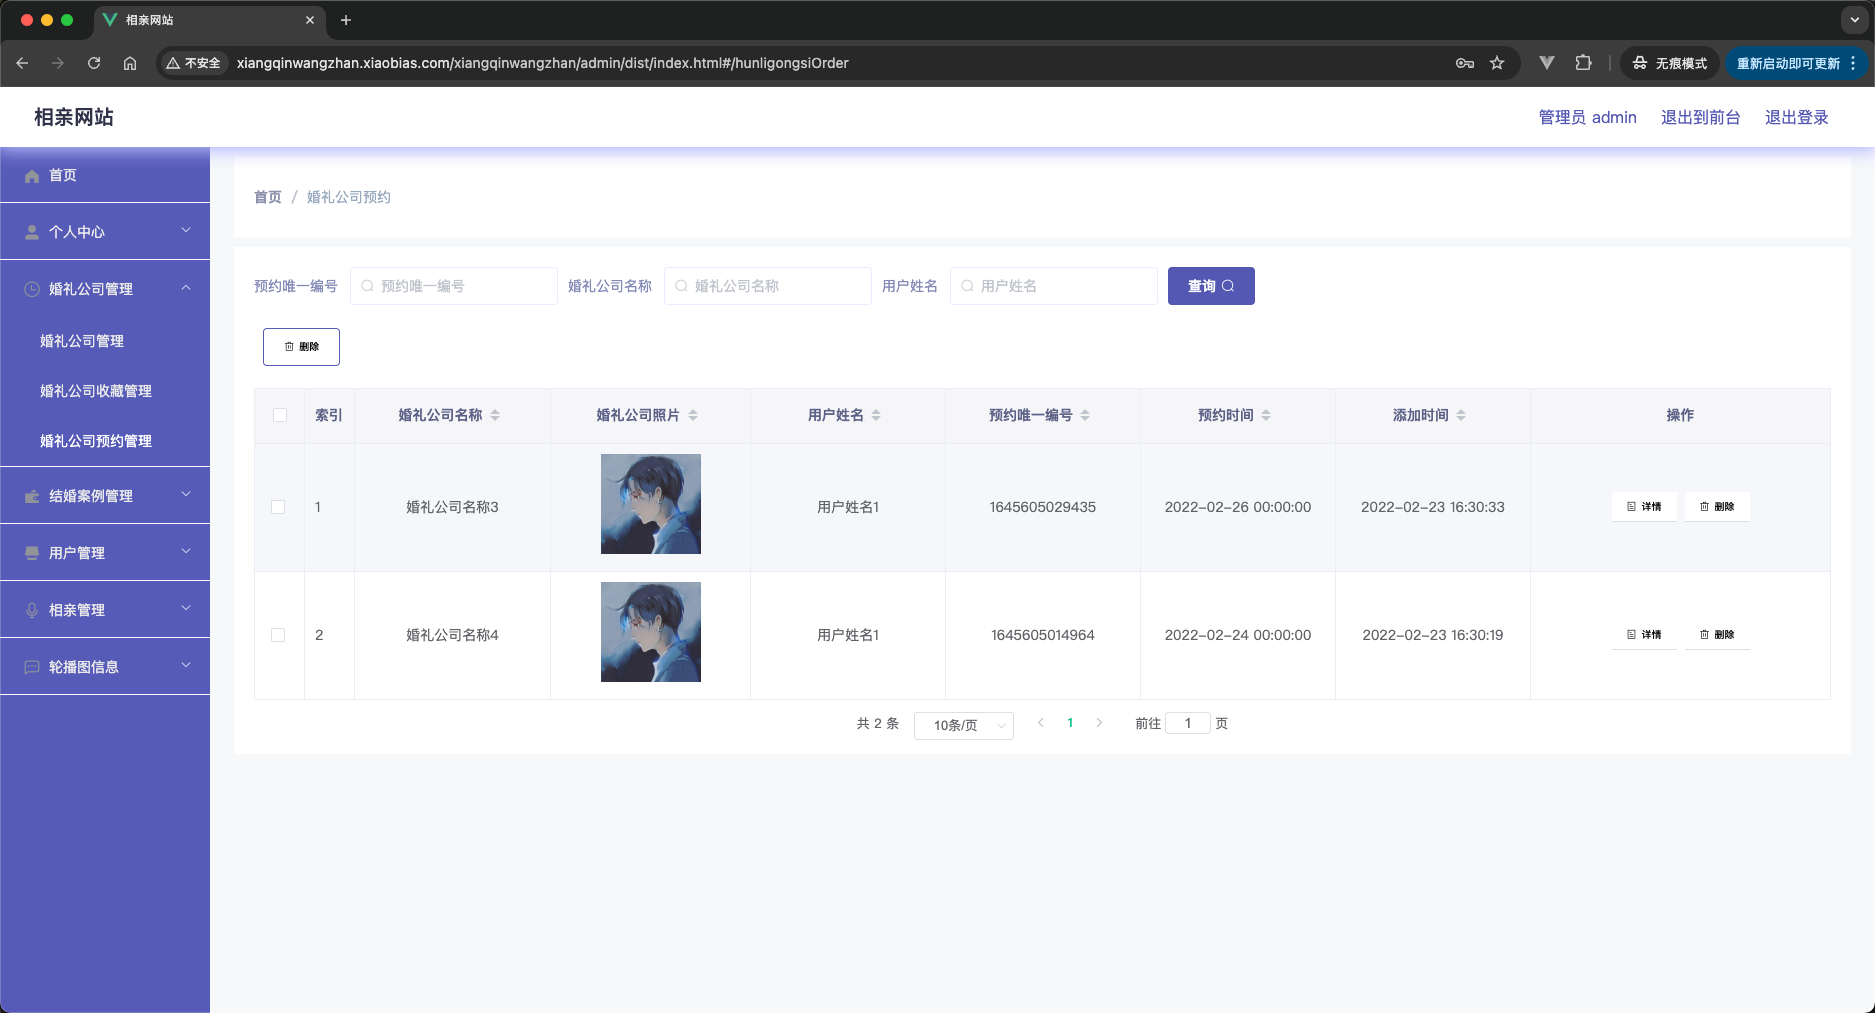This screenshot has height=1013, width=1875.
Task: Open the tab search dropdown arrow
Action: [1854, 20]
